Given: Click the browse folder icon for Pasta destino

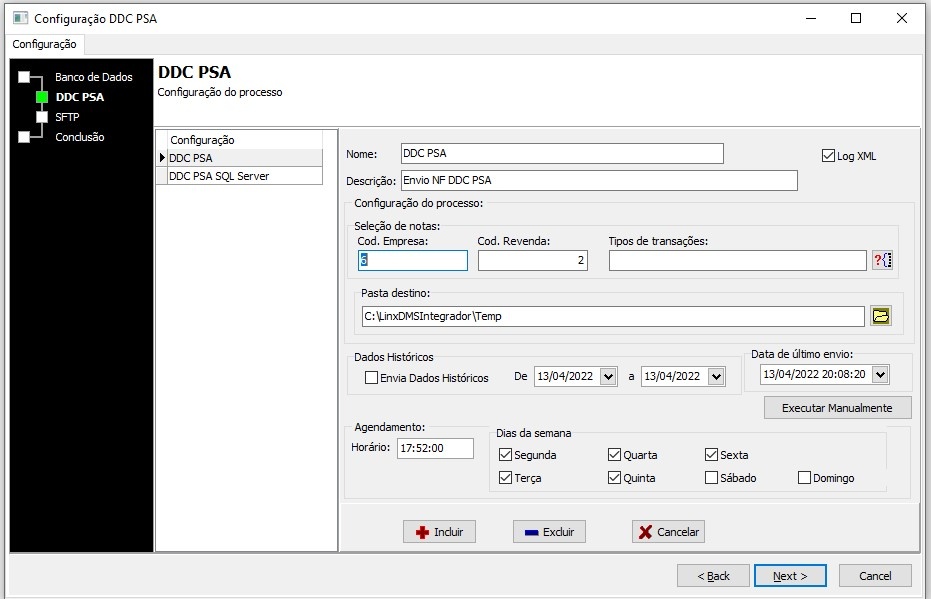Looking at the screenshot, I should [x=880, y=316].
